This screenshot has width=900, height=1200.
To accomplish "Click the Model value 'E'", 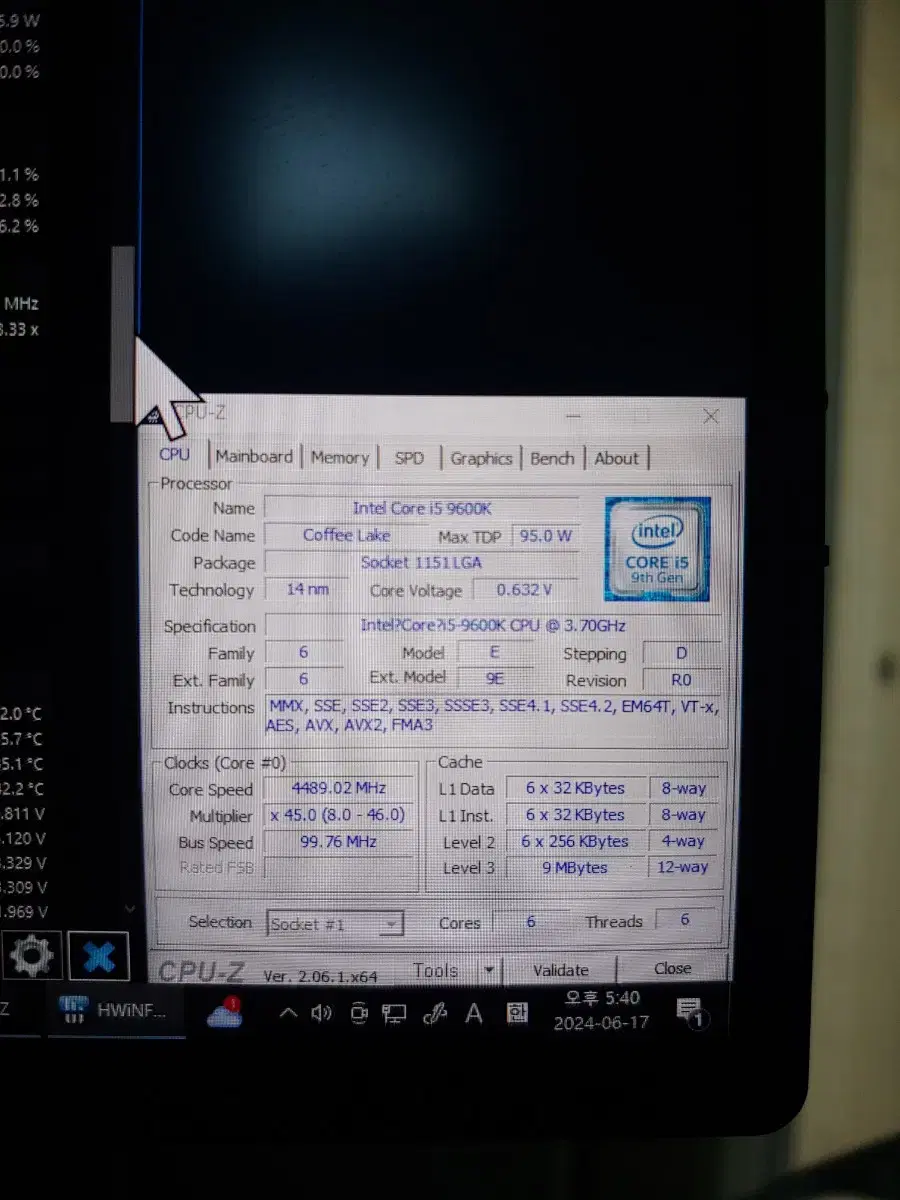I will 494,653.
